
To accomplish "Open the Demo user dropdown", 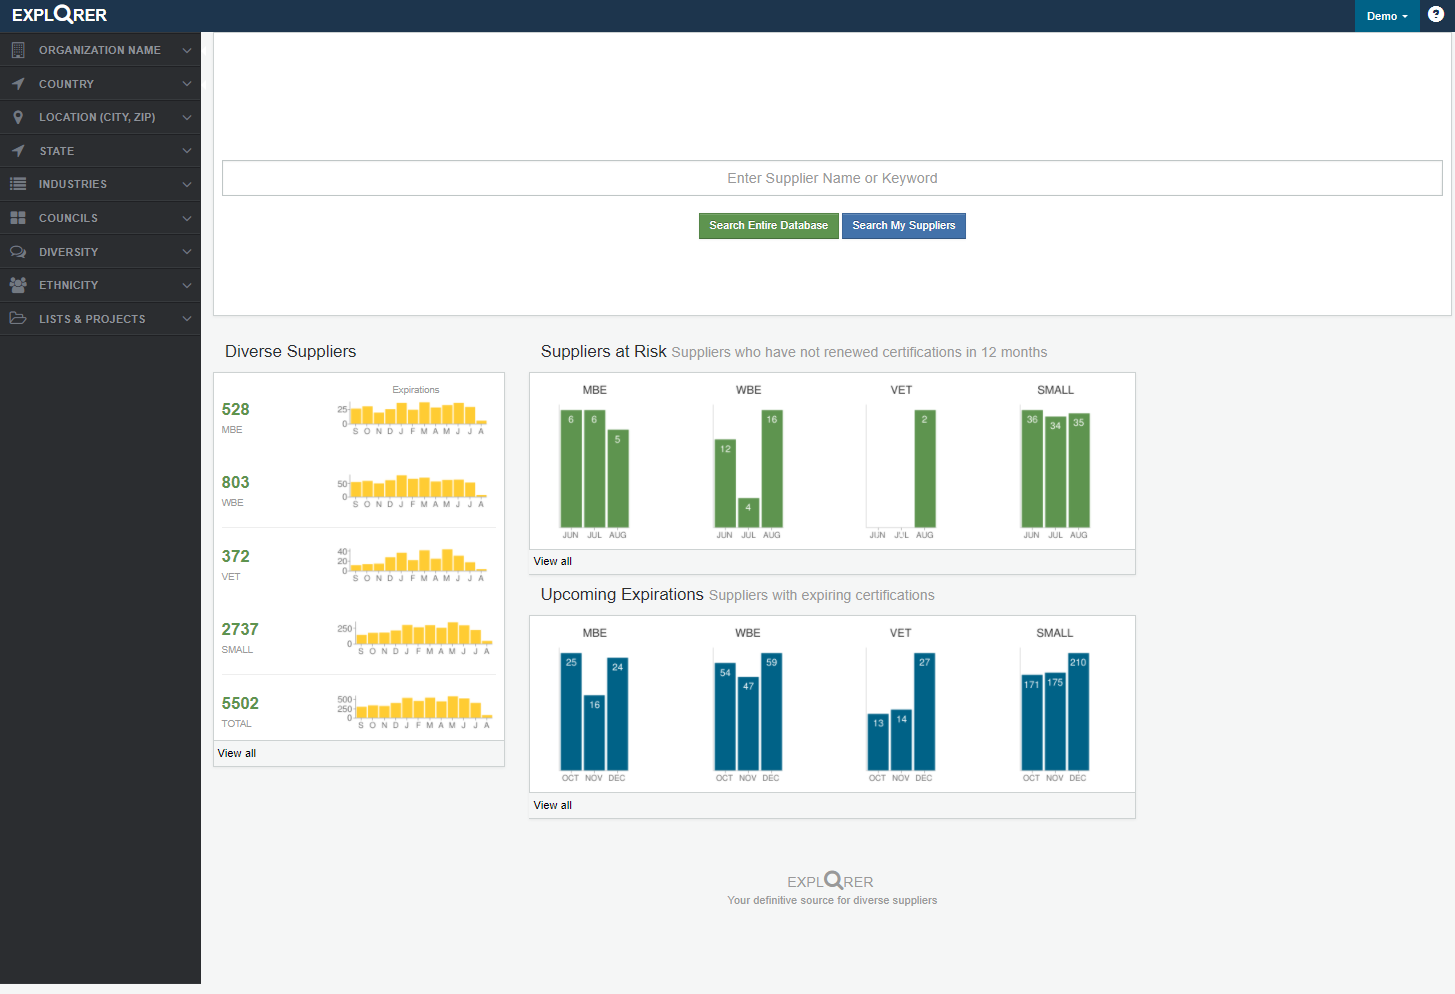I will [x=1387, y=16].
